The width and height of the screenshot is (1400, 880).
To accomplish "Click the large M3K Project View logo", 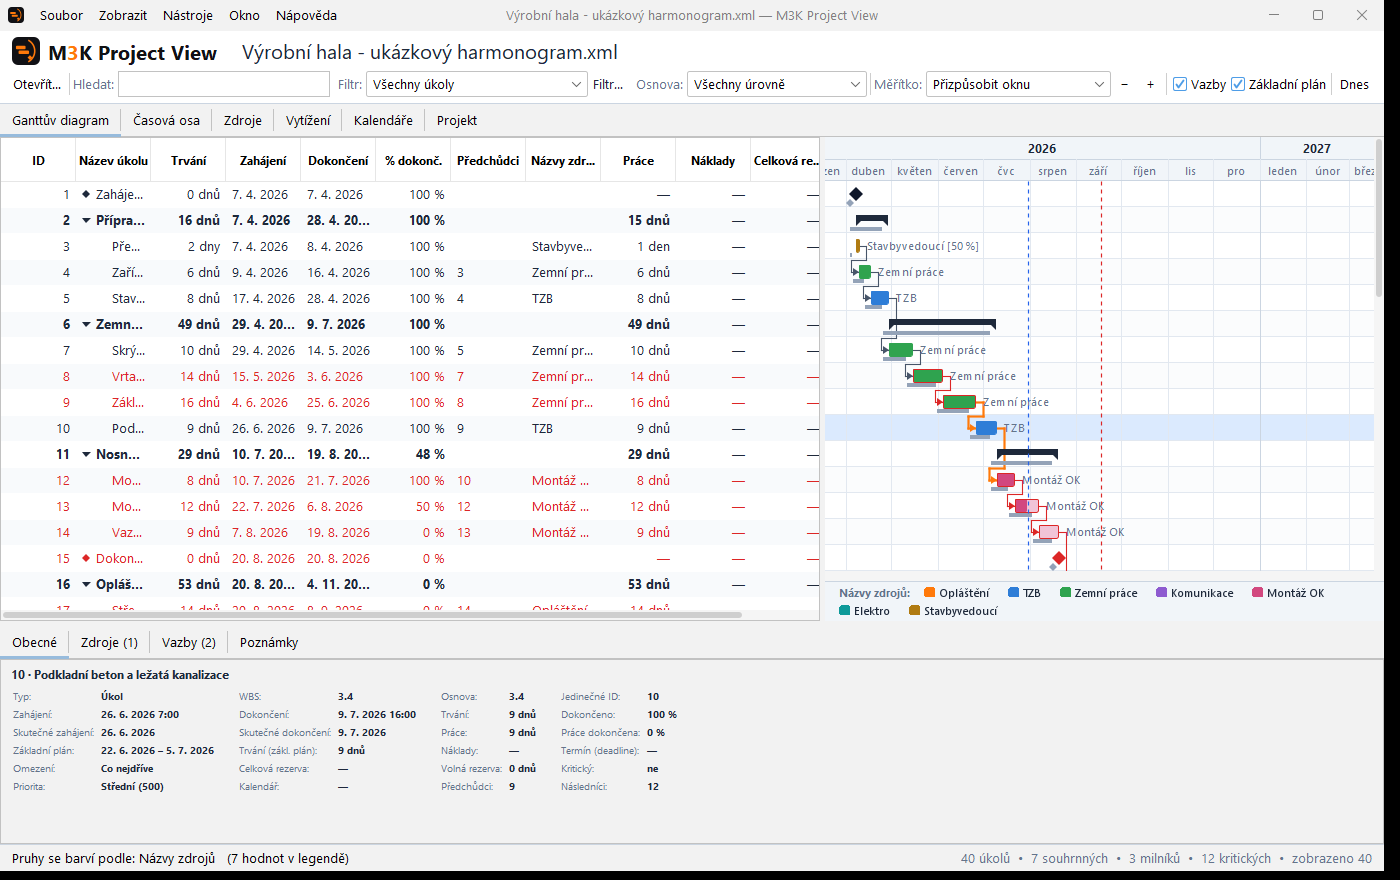I will click(x=26, y=52).
